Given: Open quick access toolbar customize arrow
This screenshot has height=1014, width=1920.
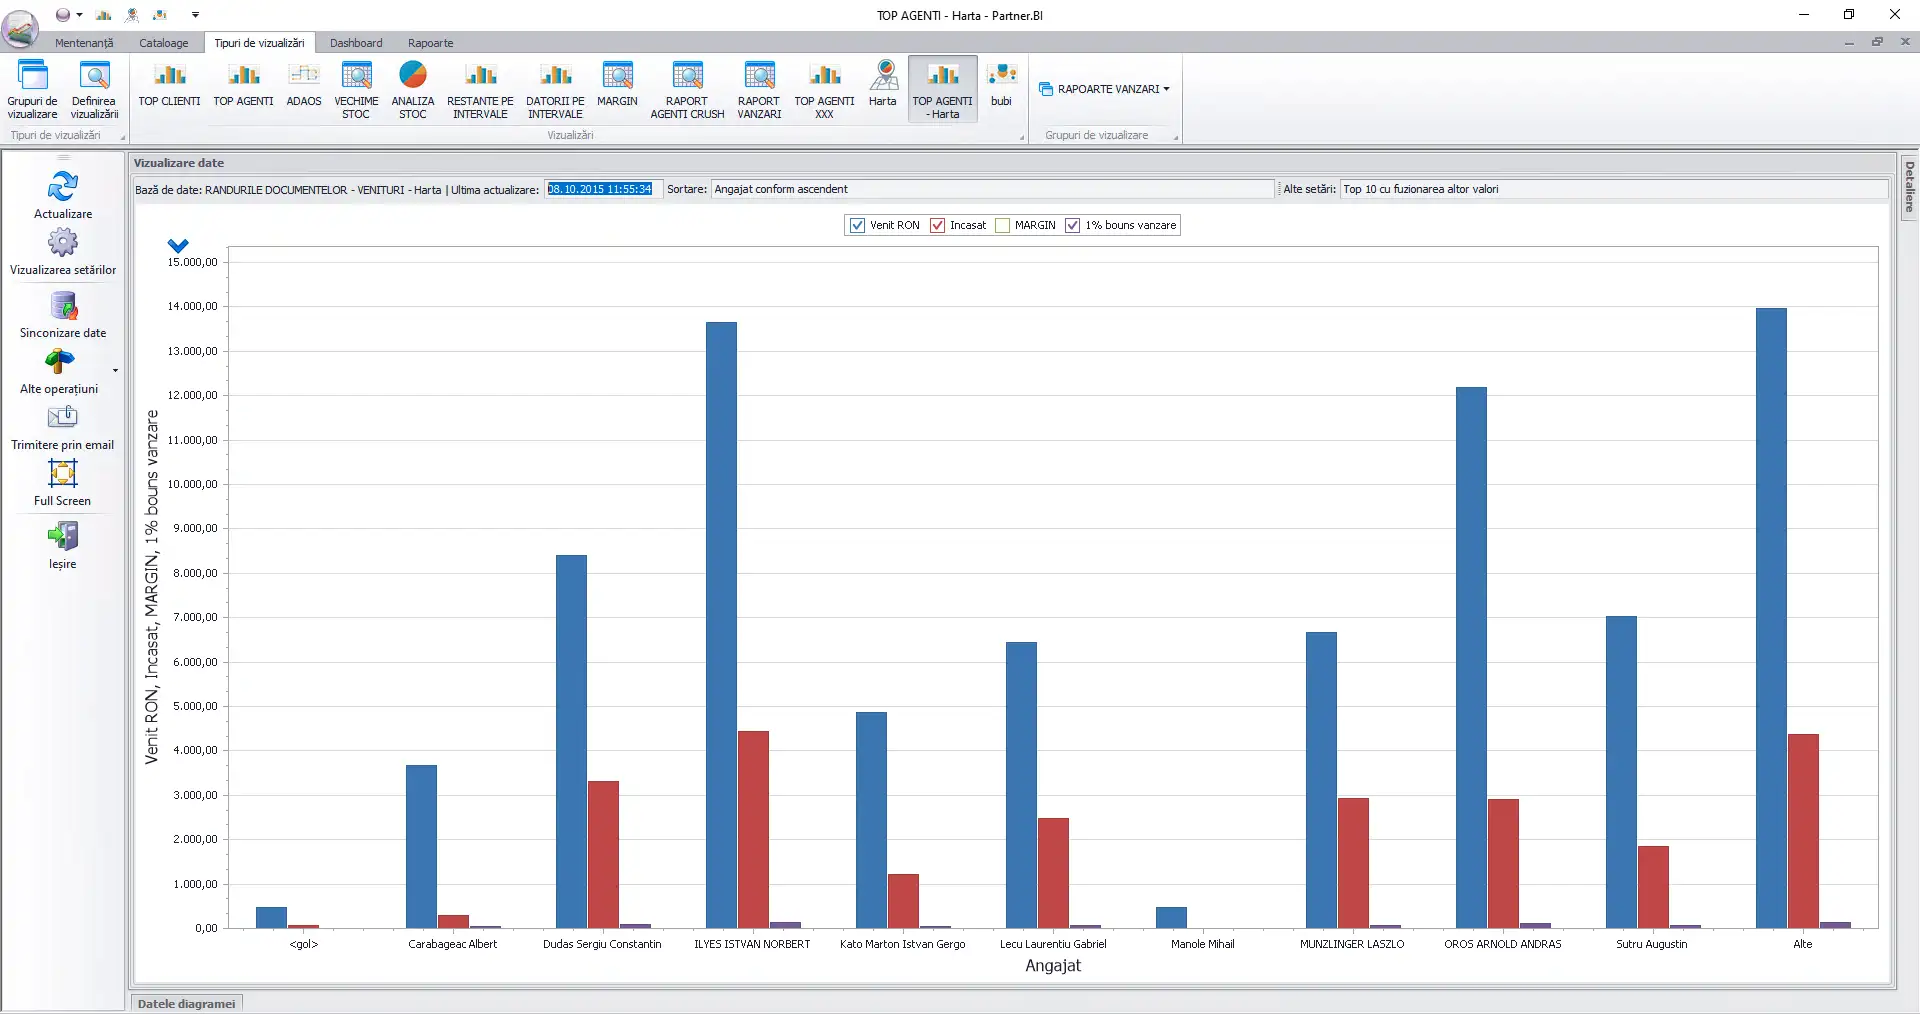Looking at the screenshot, I should [x=195, y=15].
